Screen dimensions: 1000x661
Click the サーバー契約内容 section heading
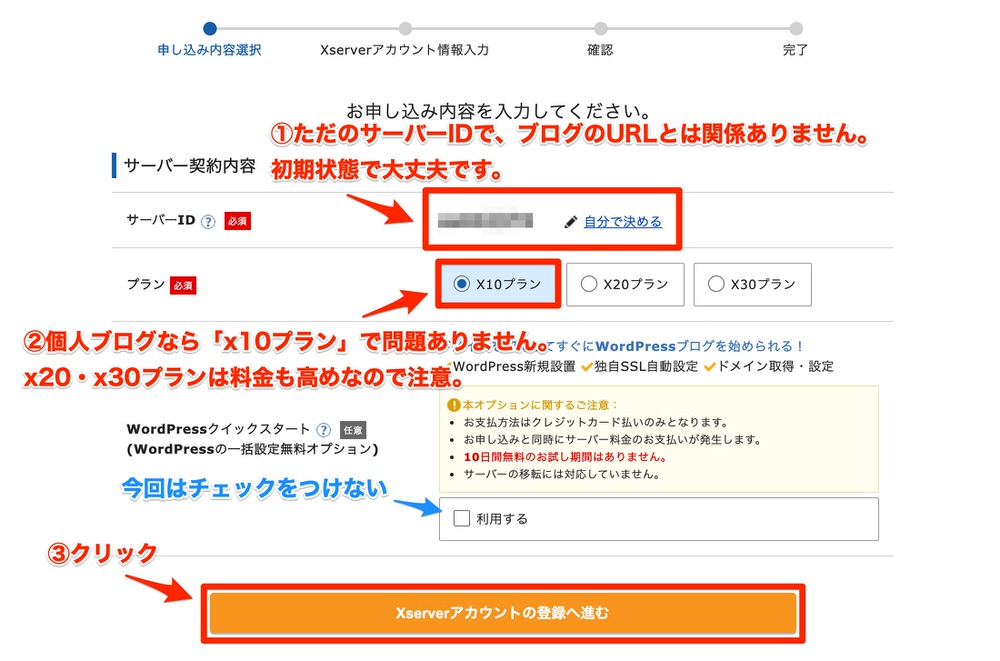190,166
